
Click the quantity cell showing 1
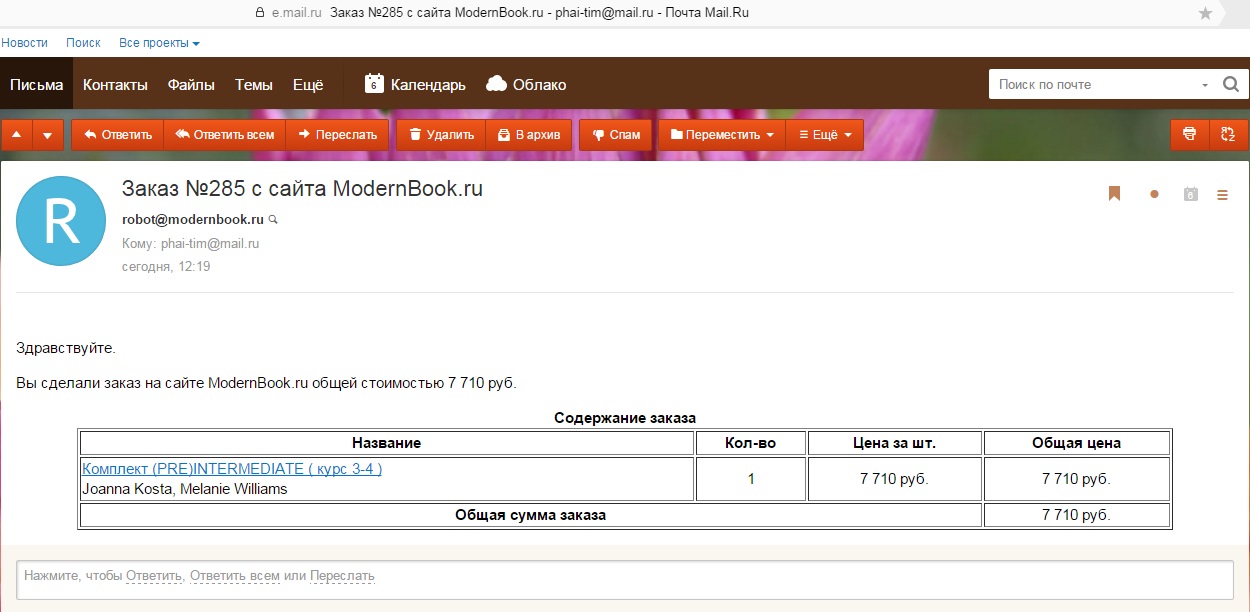[x=751, y=479]
